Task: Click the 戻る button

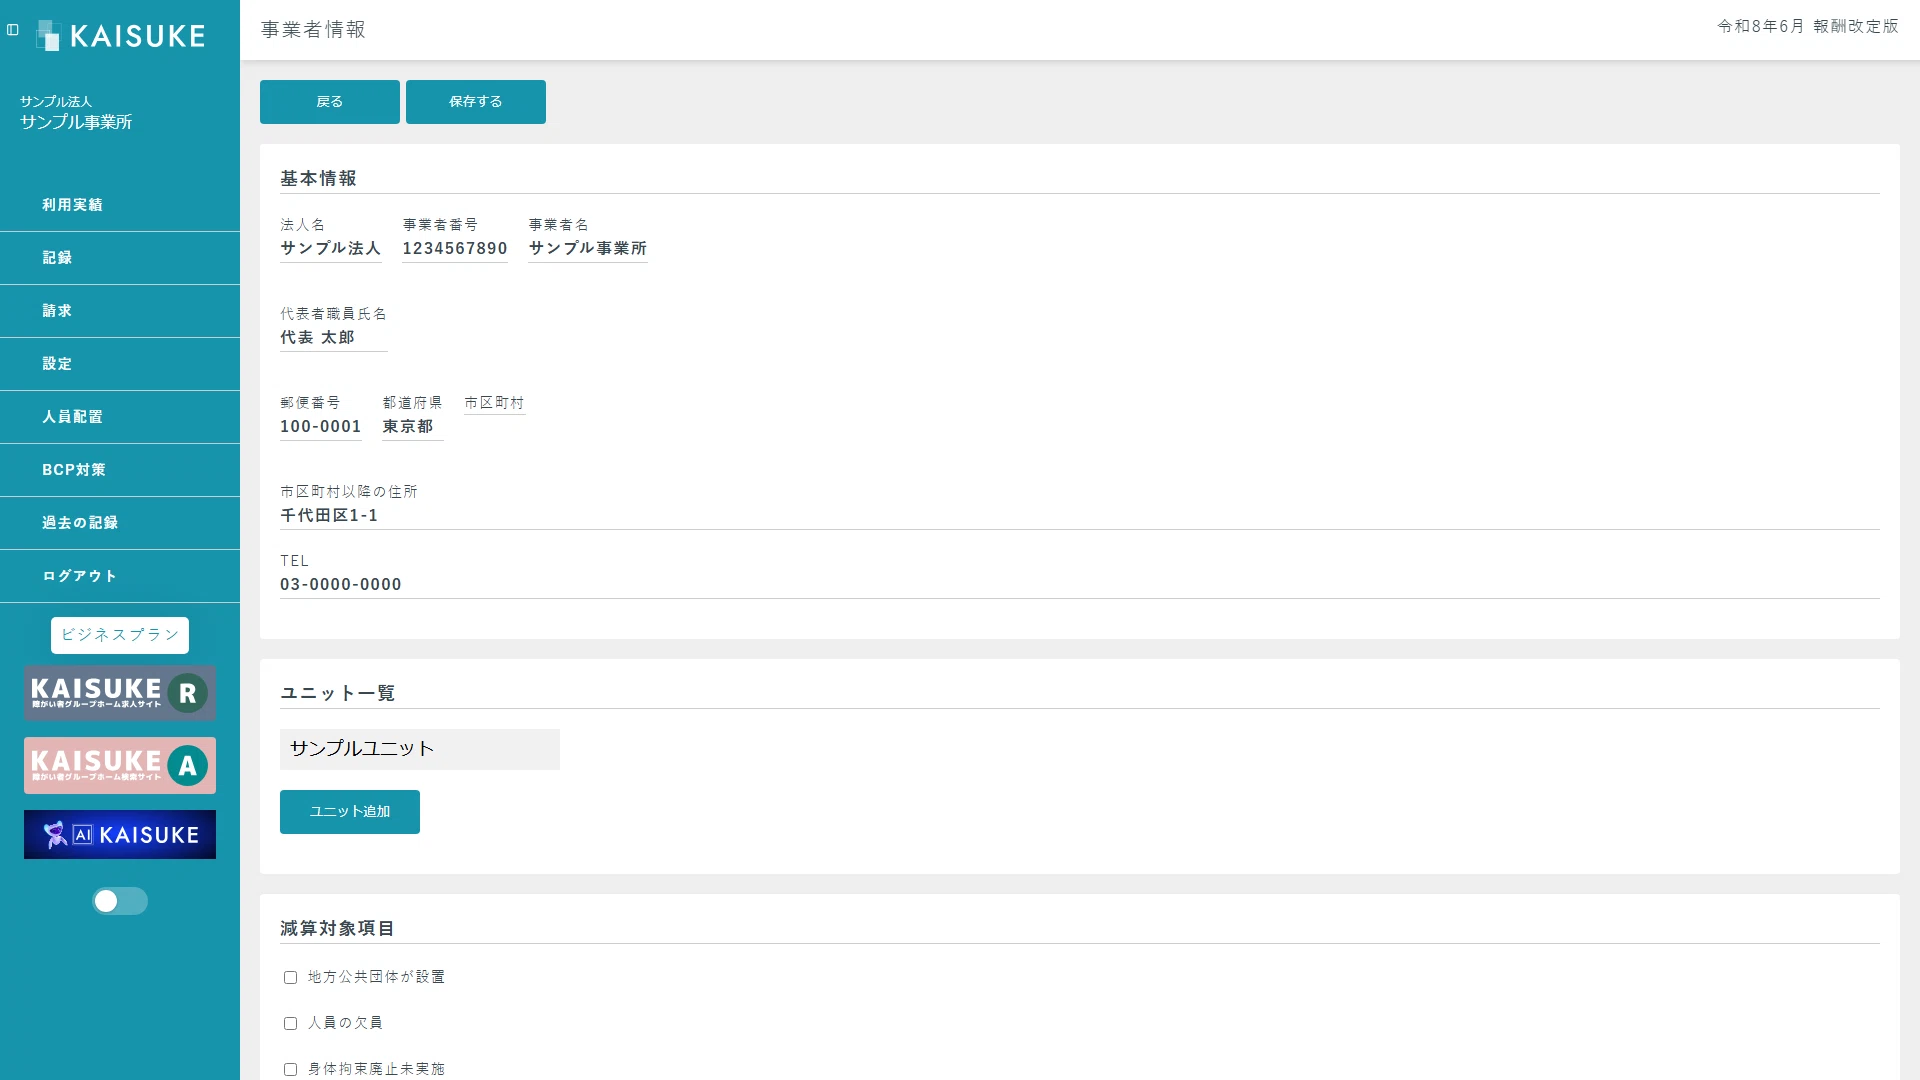Action: [330, 102]
